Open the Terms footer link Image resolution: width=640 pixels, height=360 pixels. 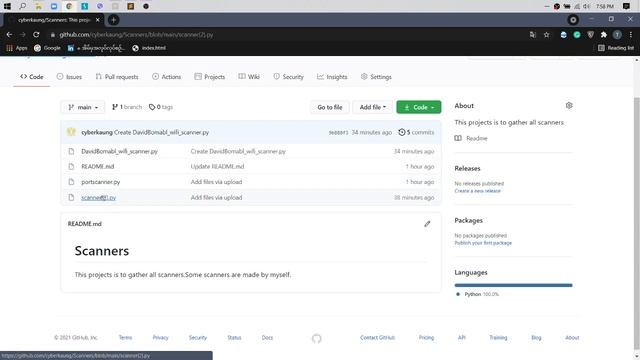click(x=125, y=338)
